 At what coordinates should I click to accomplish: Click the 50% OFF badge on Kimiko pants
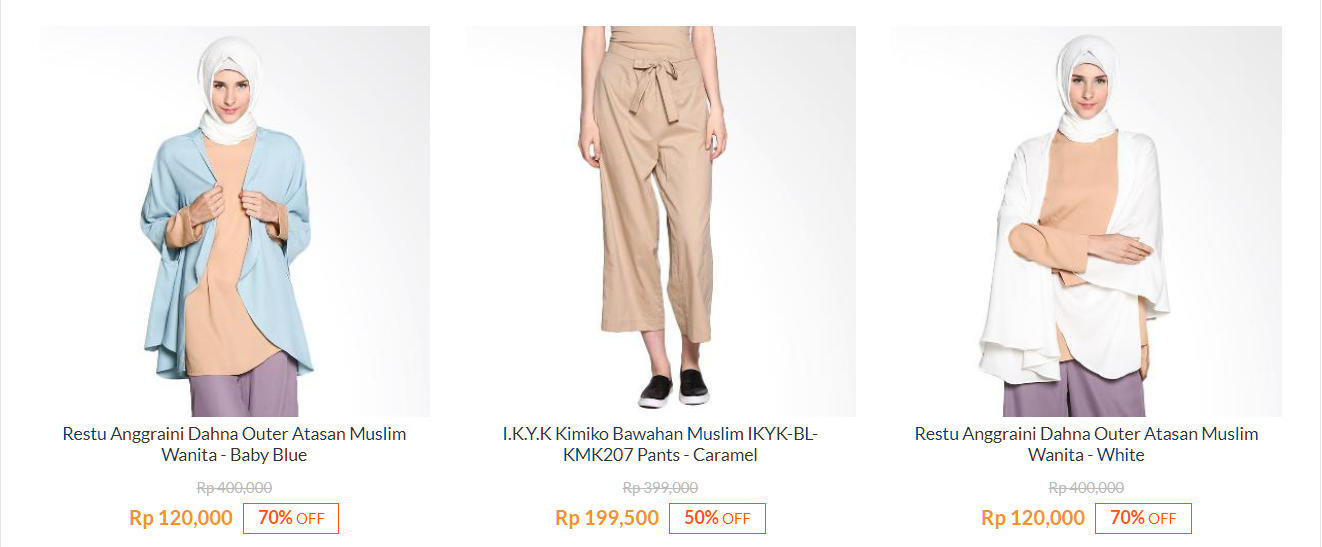717,518
